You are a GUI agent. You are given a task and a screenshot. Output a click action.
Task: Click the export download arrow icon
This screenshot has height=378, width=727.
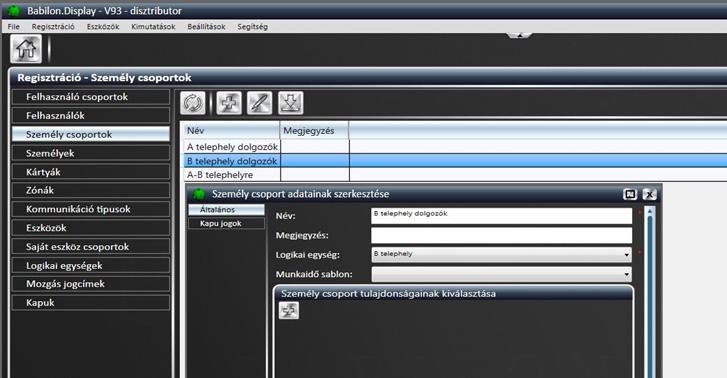click(x=291, y=103)
